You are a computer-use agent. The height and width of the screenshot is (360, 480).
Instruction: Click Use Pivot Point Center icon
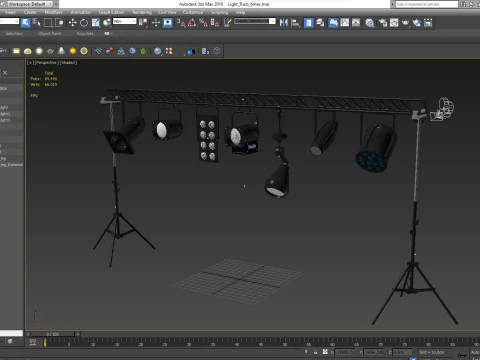[x=143, y=23]
